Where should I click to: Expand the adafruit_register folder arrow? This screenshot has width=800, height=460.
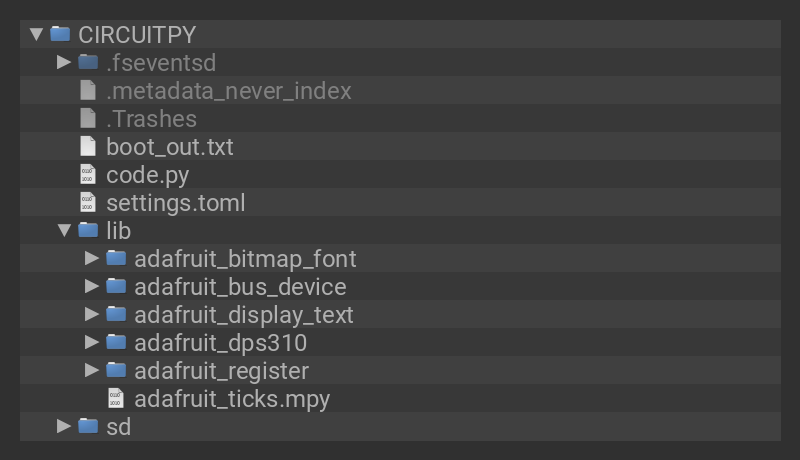coord(93,370)
